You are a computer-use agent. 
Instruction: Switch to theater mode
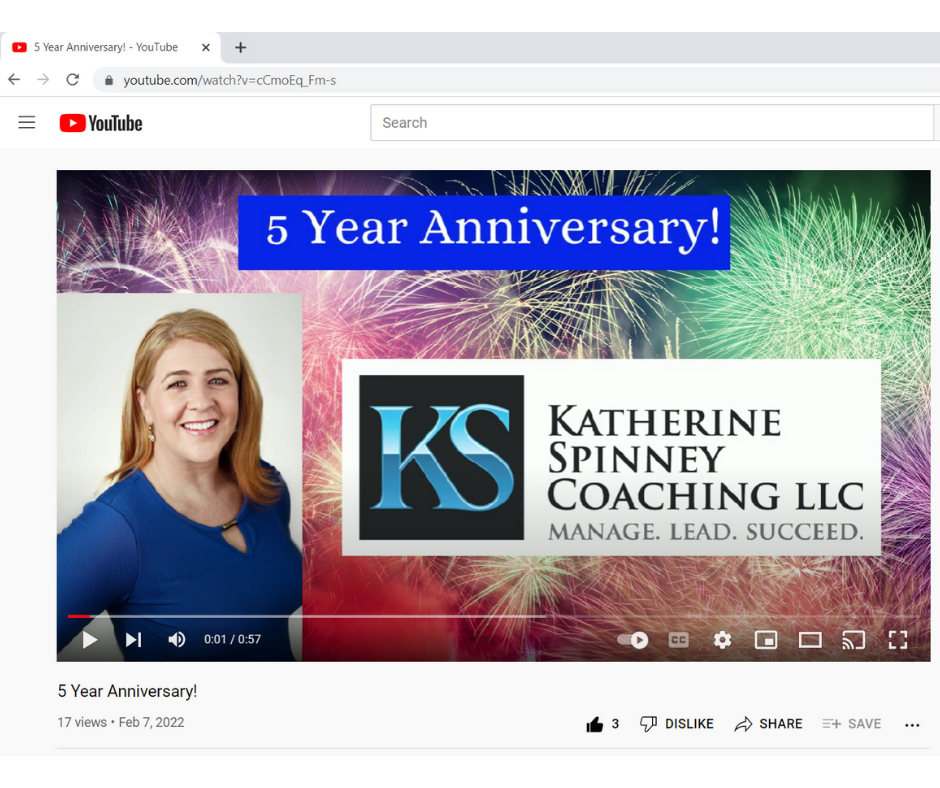pyautogui.click(x=810, y=640)
